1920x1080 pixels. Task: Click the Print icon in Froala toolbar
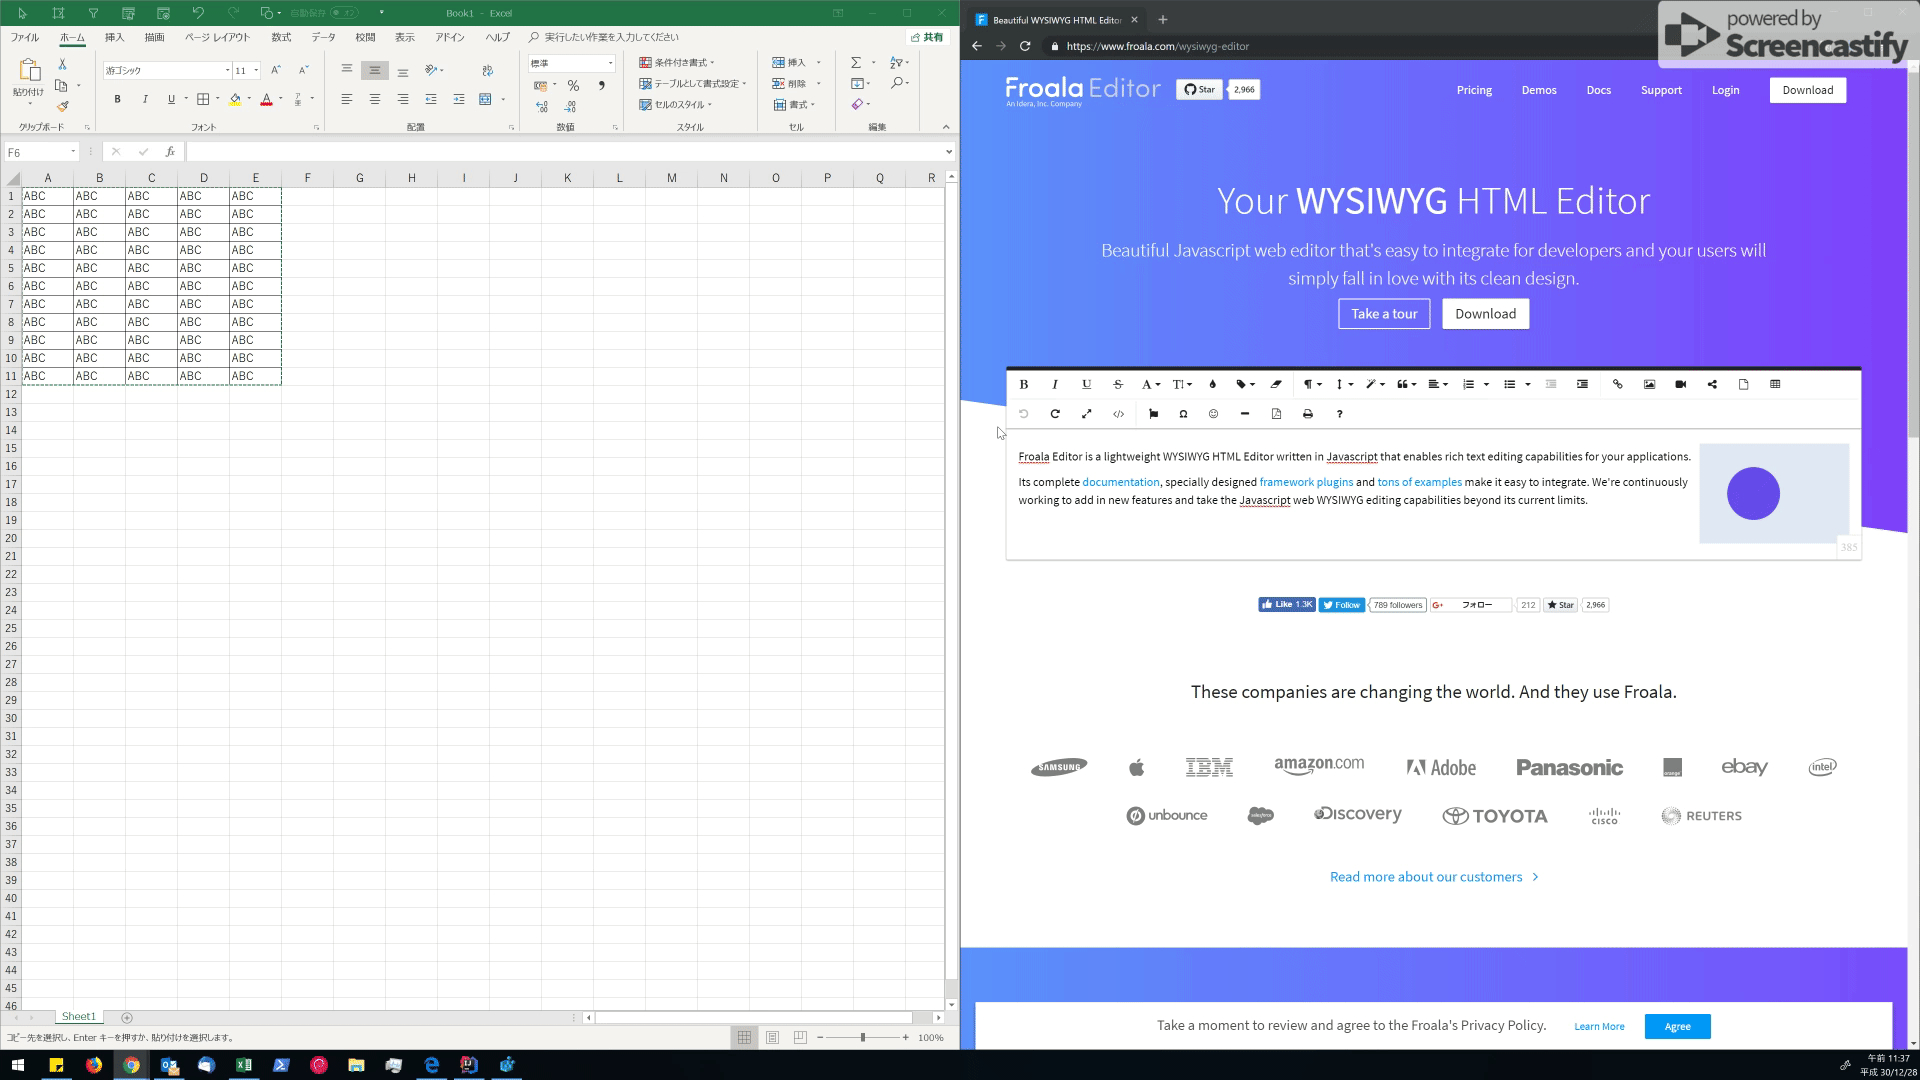(x=1308, y=414)
